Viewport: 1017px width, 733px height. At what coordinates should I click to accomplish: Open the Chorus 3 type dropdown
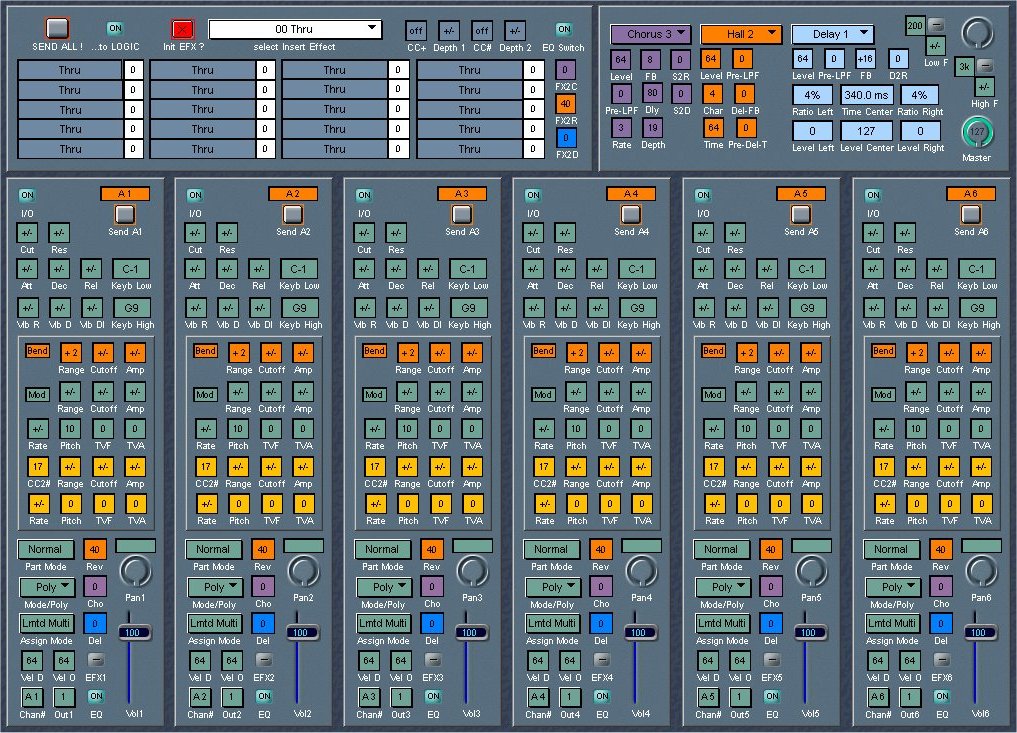pos(650,34)
